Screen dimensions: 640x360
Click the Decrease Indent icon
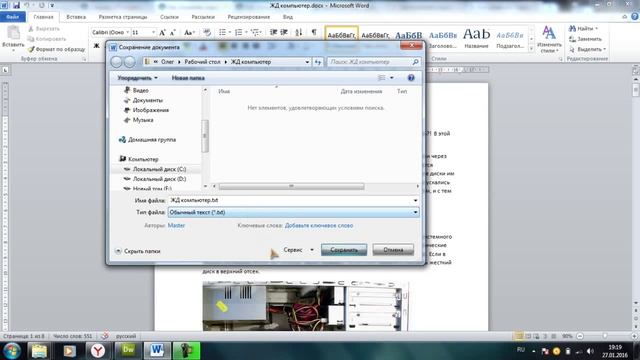pyautogui.click(x=273, y=32)
